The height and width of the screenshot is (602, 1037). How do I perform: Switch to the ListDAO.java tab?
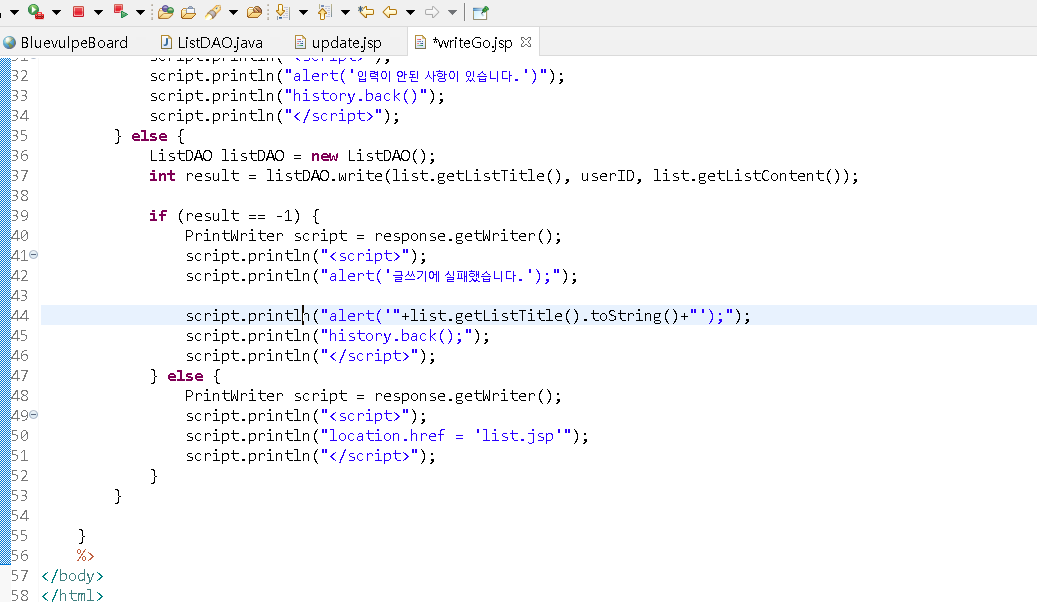coord(212,42)
